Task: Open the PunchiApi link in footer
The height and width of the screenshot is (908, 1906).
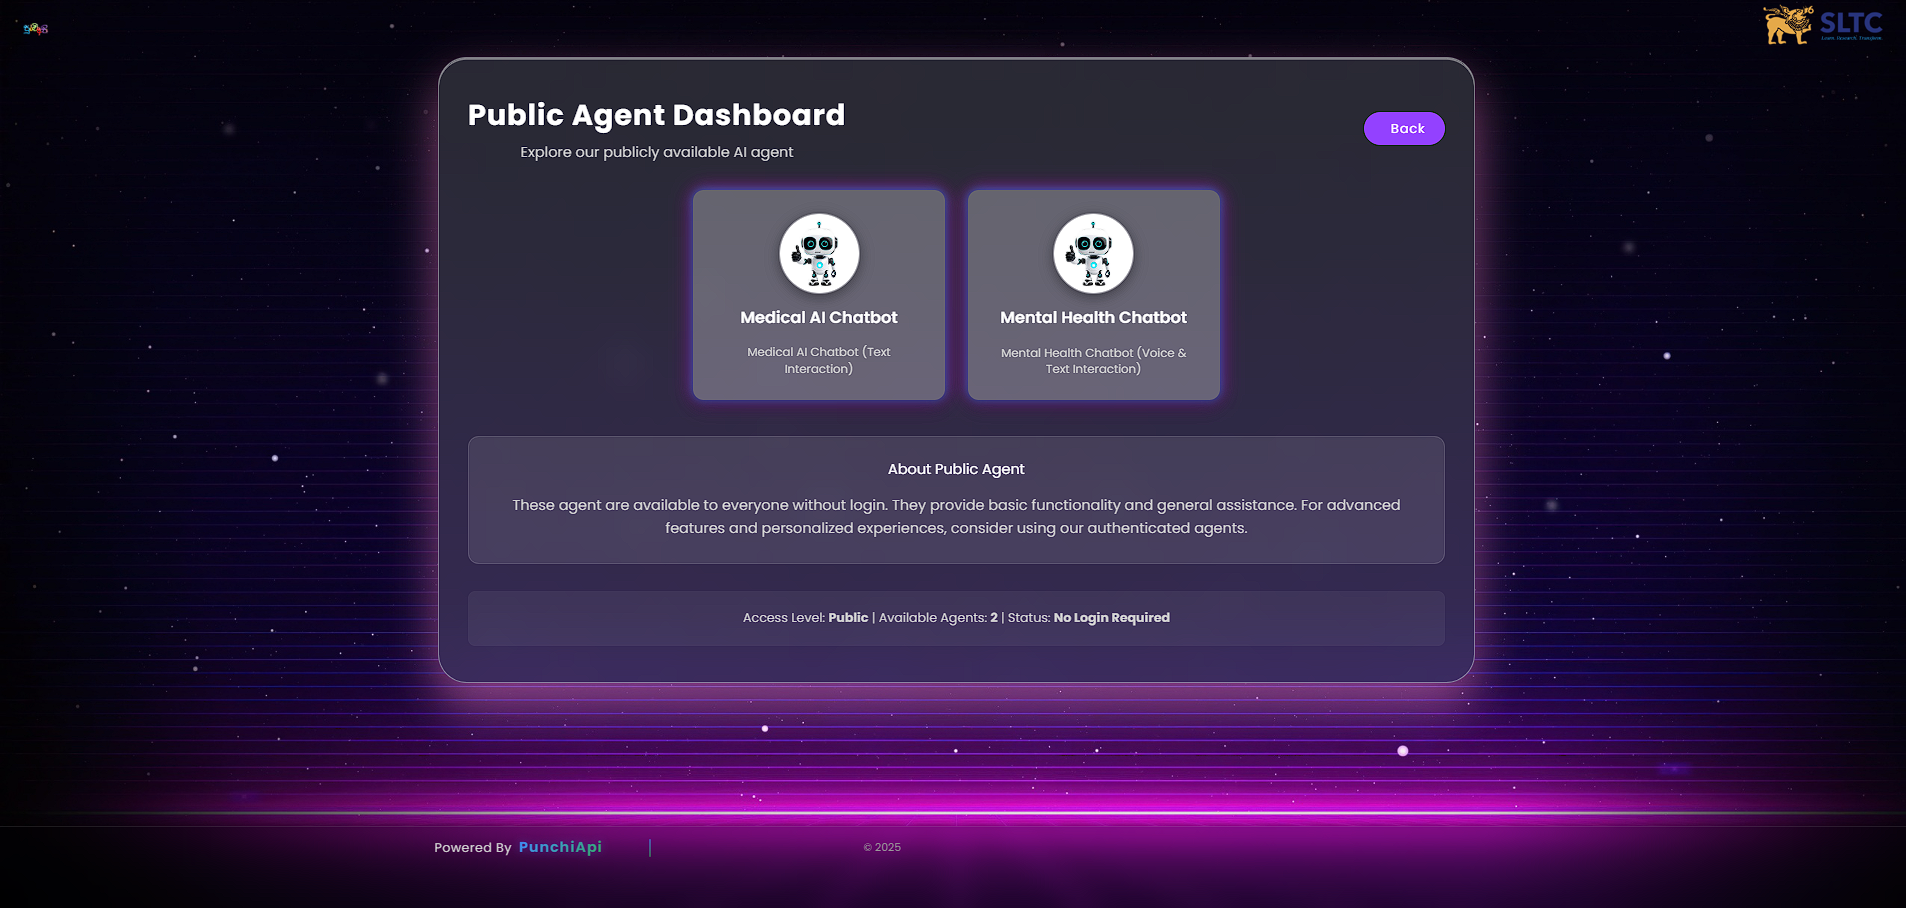Action: 560,847
